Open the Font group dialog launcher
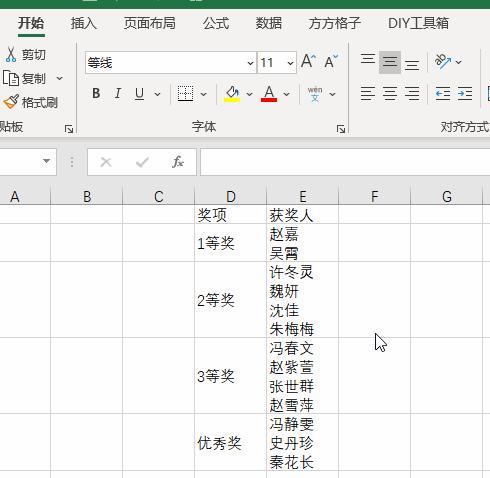Viewport: 490px width, 478px height. tap(341, 129)
